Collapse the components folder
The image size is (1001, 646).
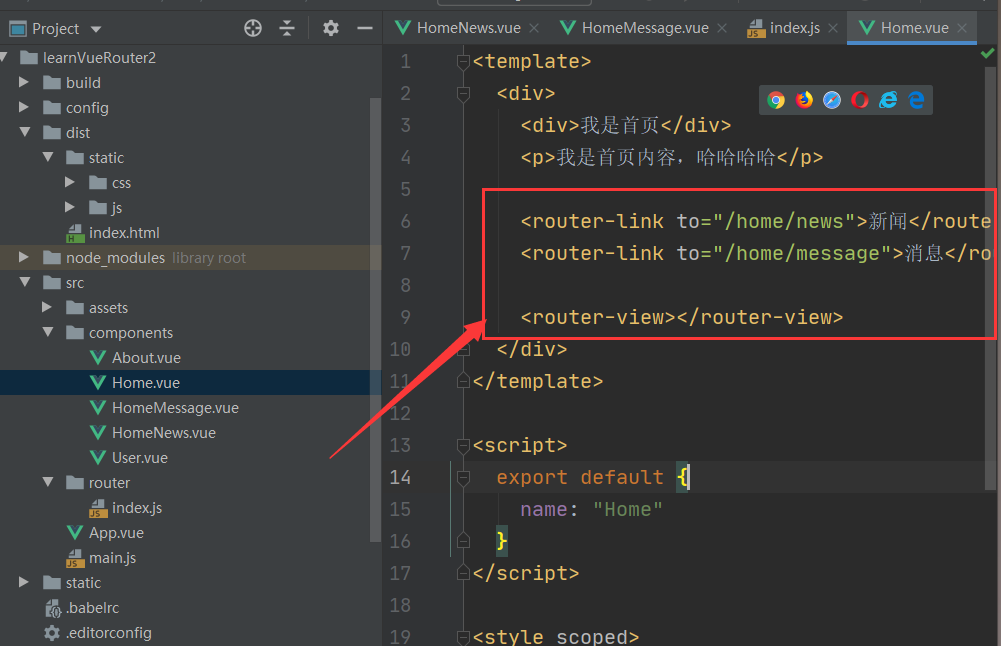click(x=48, y=332)
